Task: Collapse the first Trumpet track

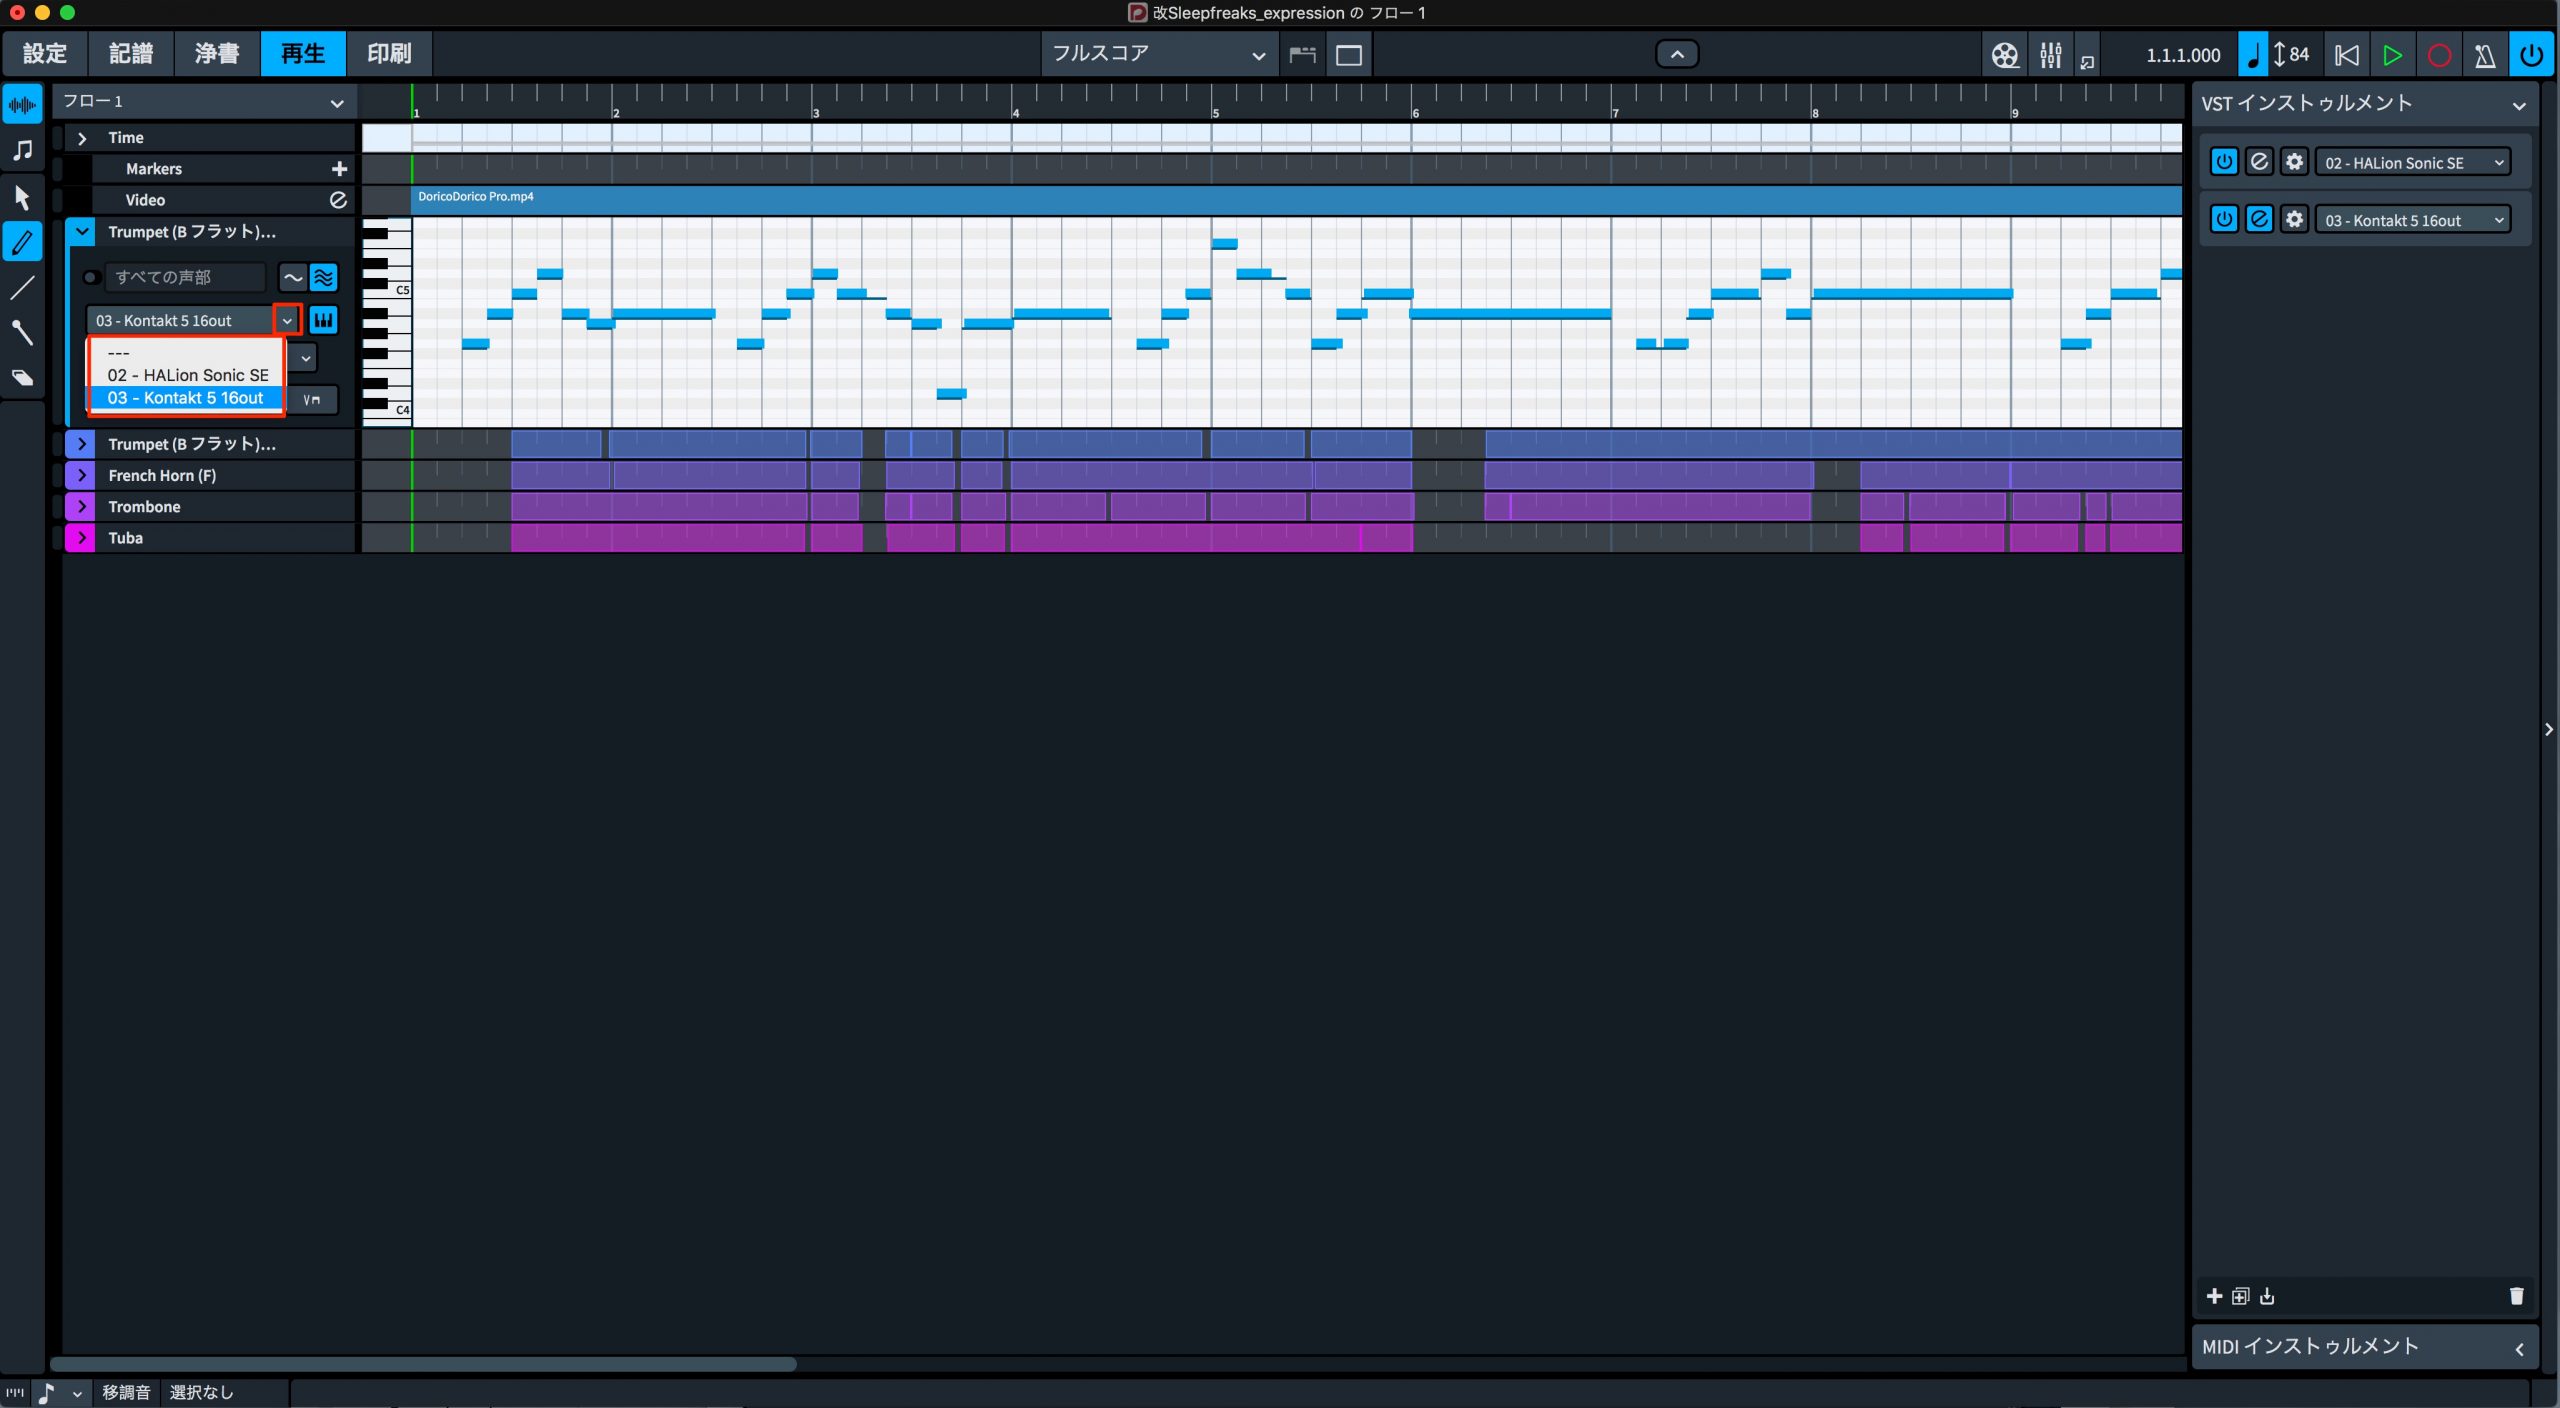Action: [82, 232]
